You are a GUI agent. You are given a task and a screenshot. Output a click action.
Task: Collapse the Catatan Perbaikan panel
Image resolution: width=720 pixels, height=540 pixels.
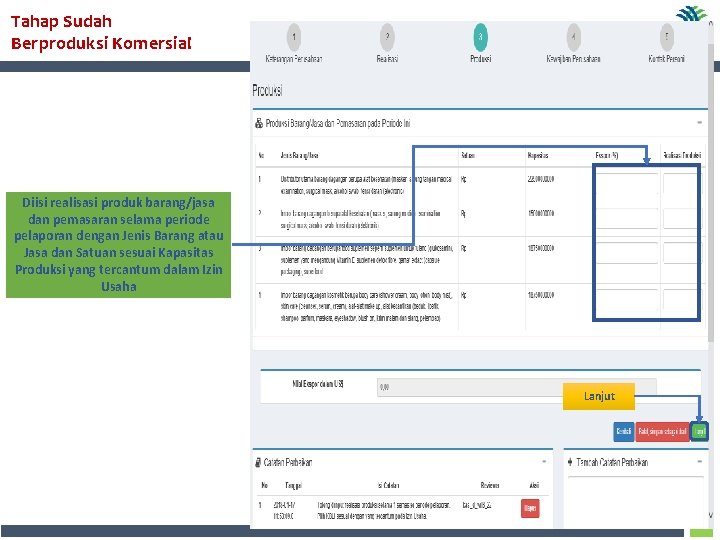(544, 461)
